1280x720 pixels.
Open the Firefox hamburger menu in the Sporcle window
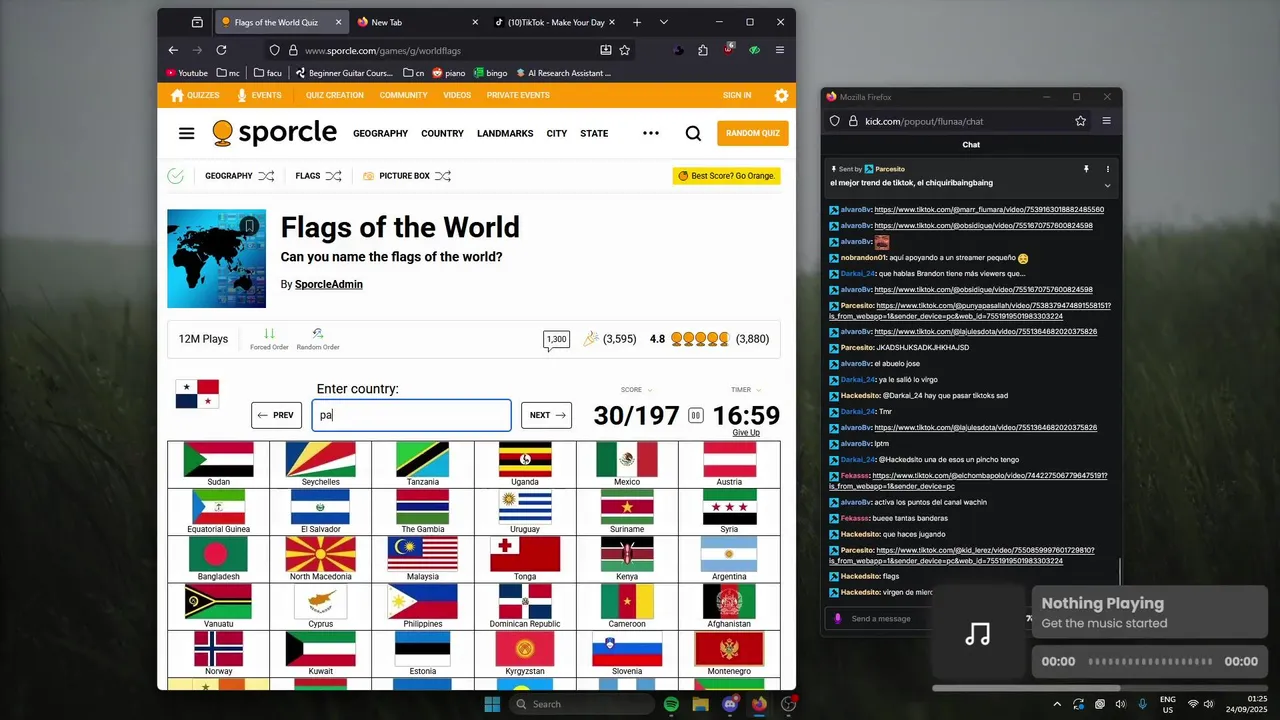click(780, 50)
